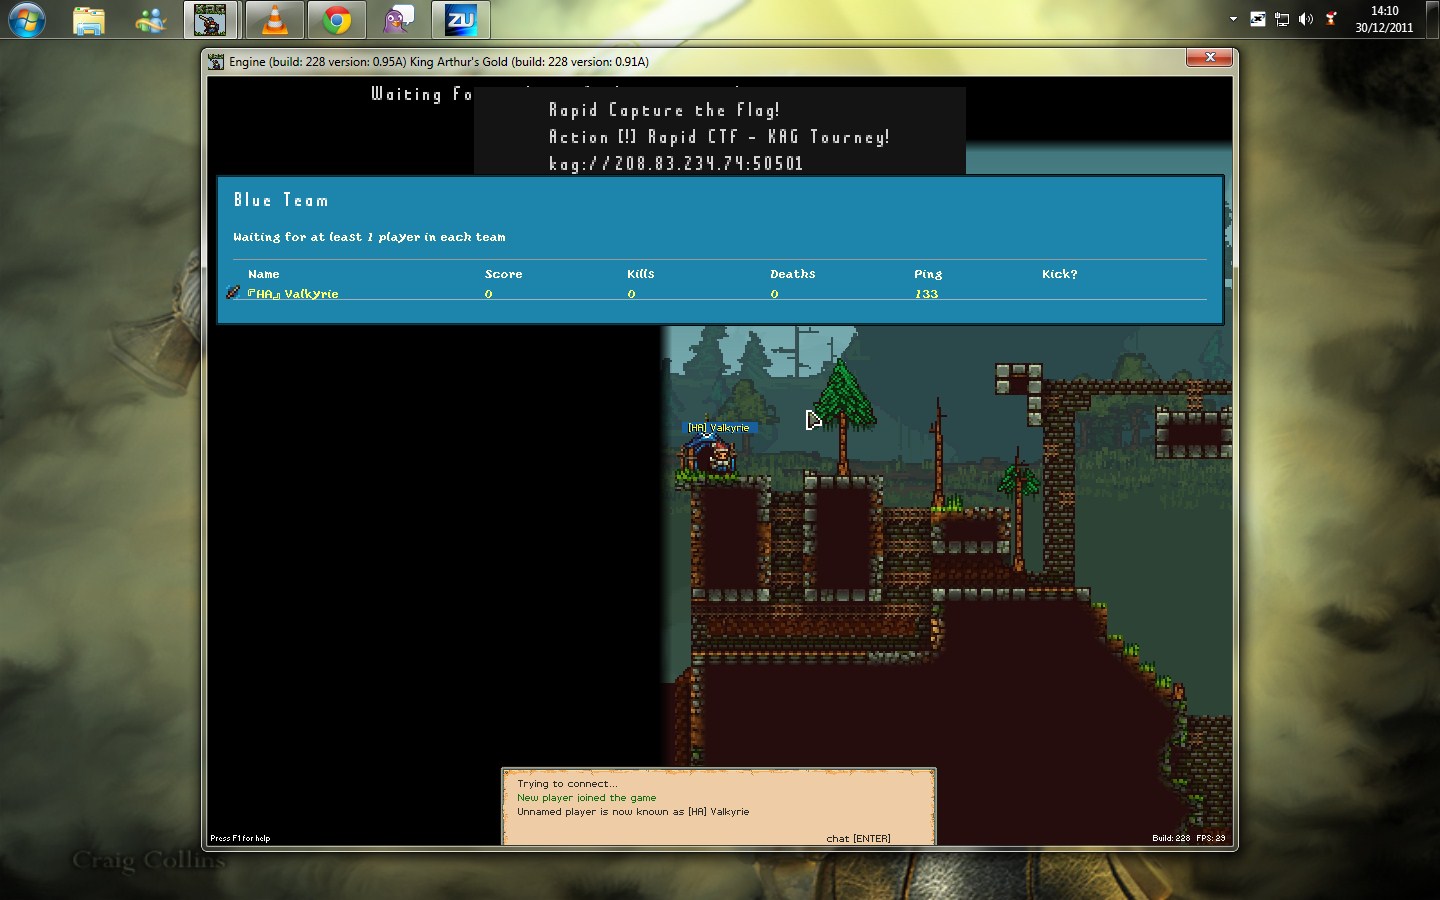Image resolution: width=1440 pixels, height=900 pixels.
Task: Select [HA] Valkyrie row in scoreboard
Action: 293,294
